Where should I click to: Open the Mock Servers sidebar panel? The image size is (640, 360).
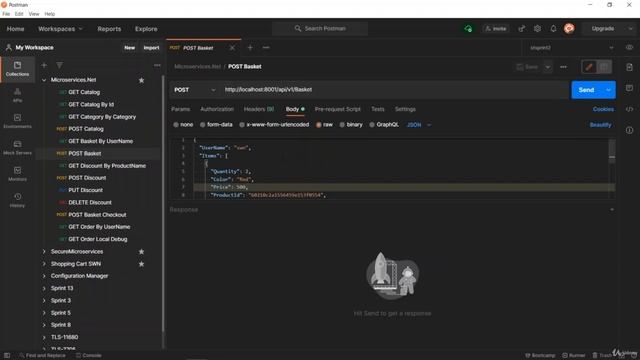17,148
